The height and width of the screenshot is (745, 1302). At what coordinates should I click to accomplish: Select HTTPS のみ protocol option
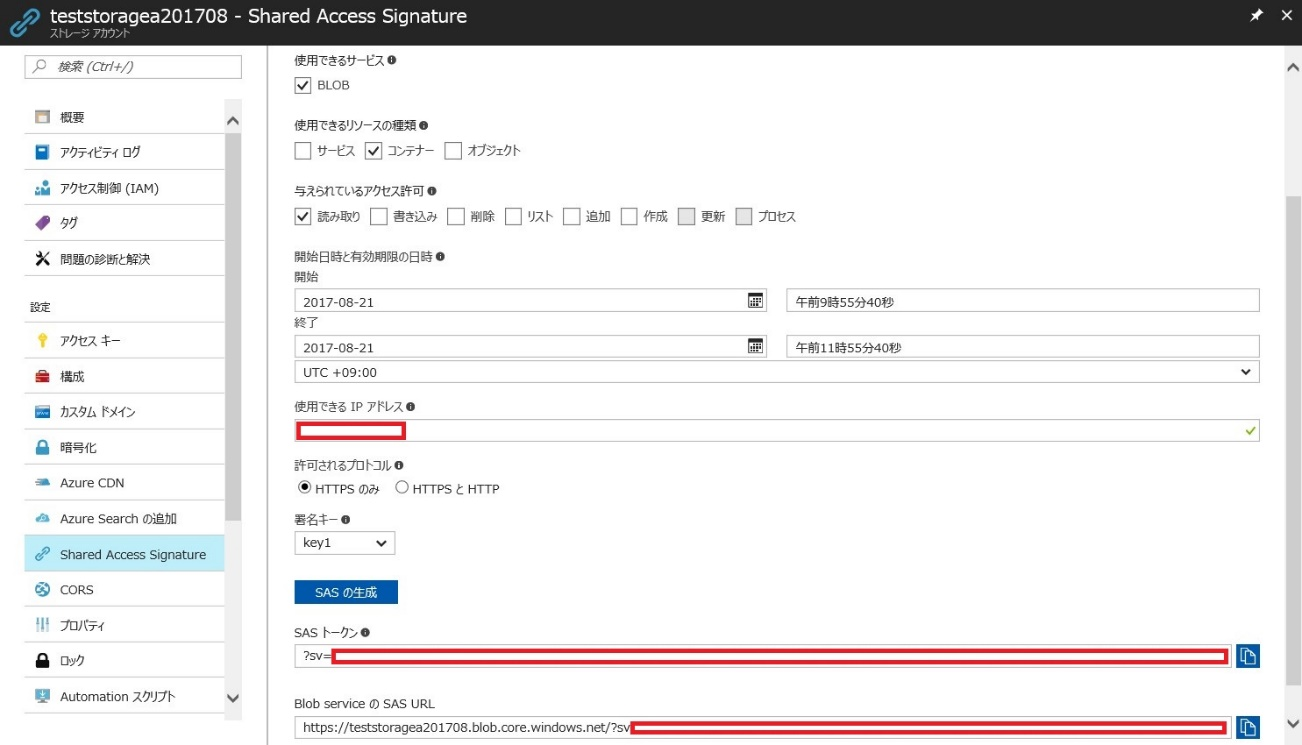(x=305, y=488)
